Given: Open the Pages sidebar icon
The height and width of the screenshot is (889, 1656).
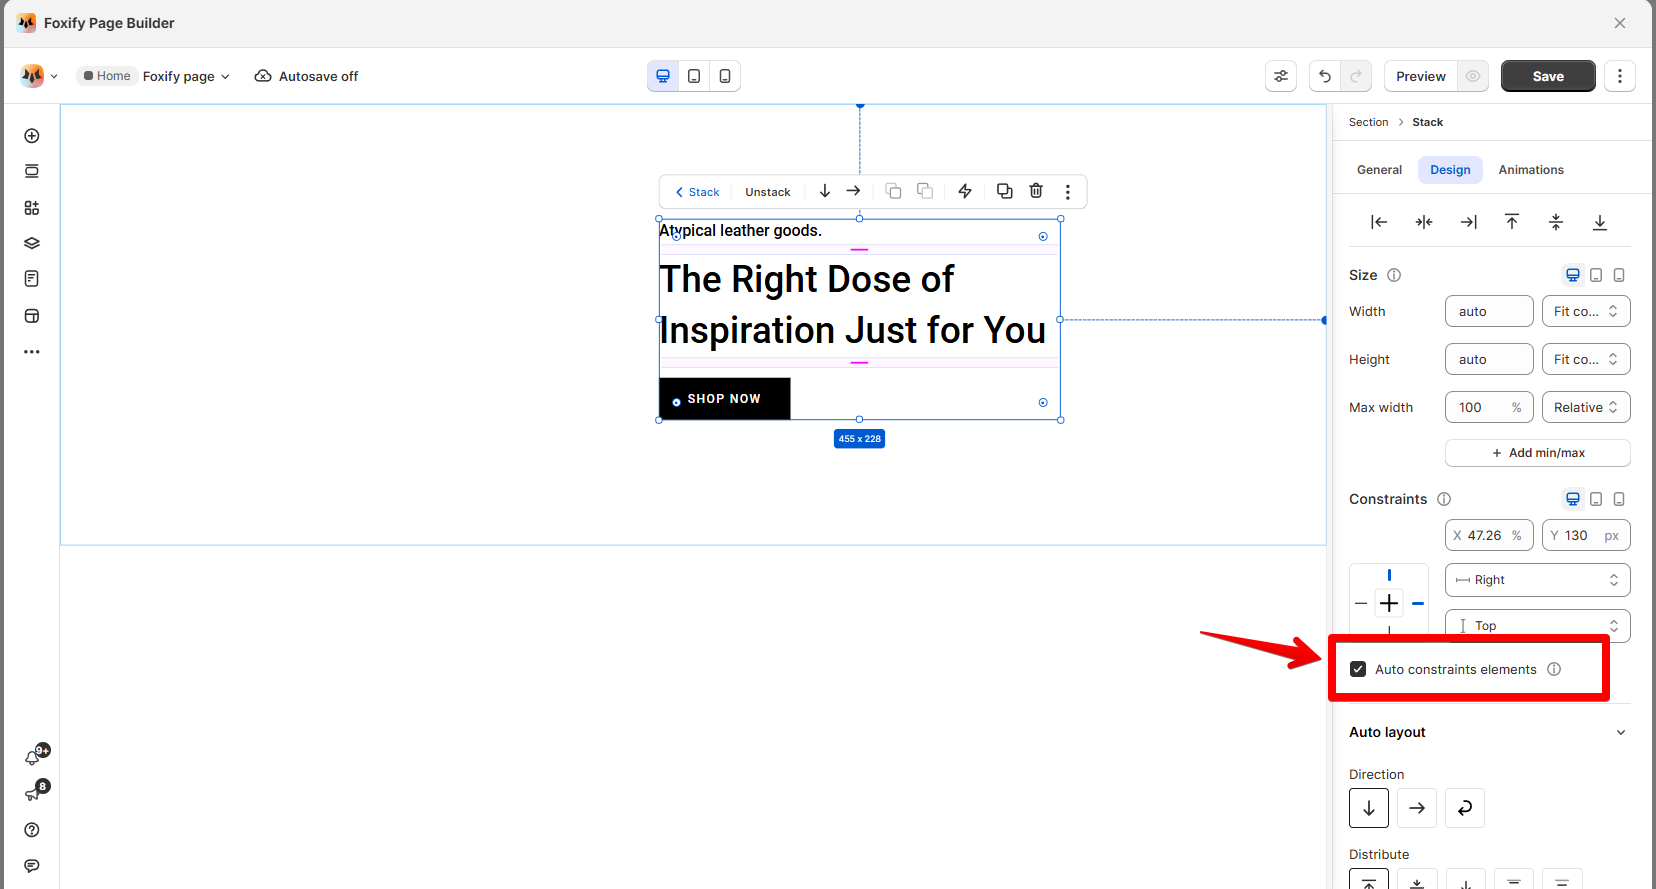Looking at the screenshot, I should point(32,279).
